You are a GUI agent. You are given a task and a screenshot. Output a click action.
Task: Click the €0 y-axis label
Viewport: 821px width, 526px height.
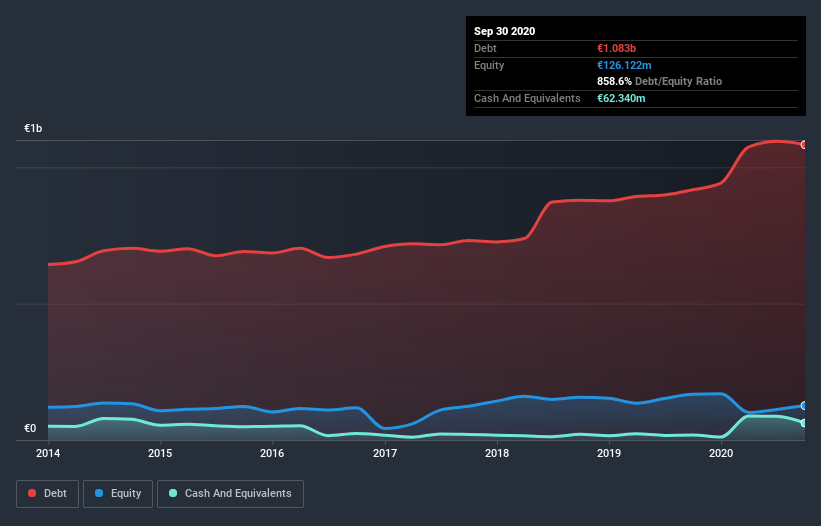pyautogui.click(x=30, y=429)
